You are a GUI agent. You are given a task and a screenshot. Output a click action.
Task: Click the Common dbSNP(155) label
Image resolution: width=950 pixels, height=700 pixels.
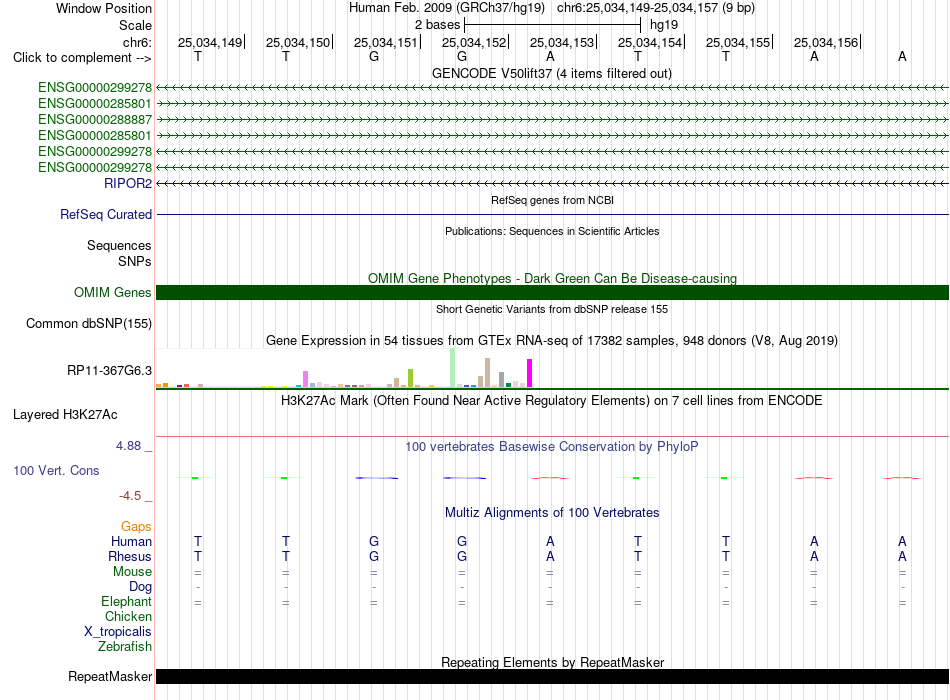coord(89,324)
